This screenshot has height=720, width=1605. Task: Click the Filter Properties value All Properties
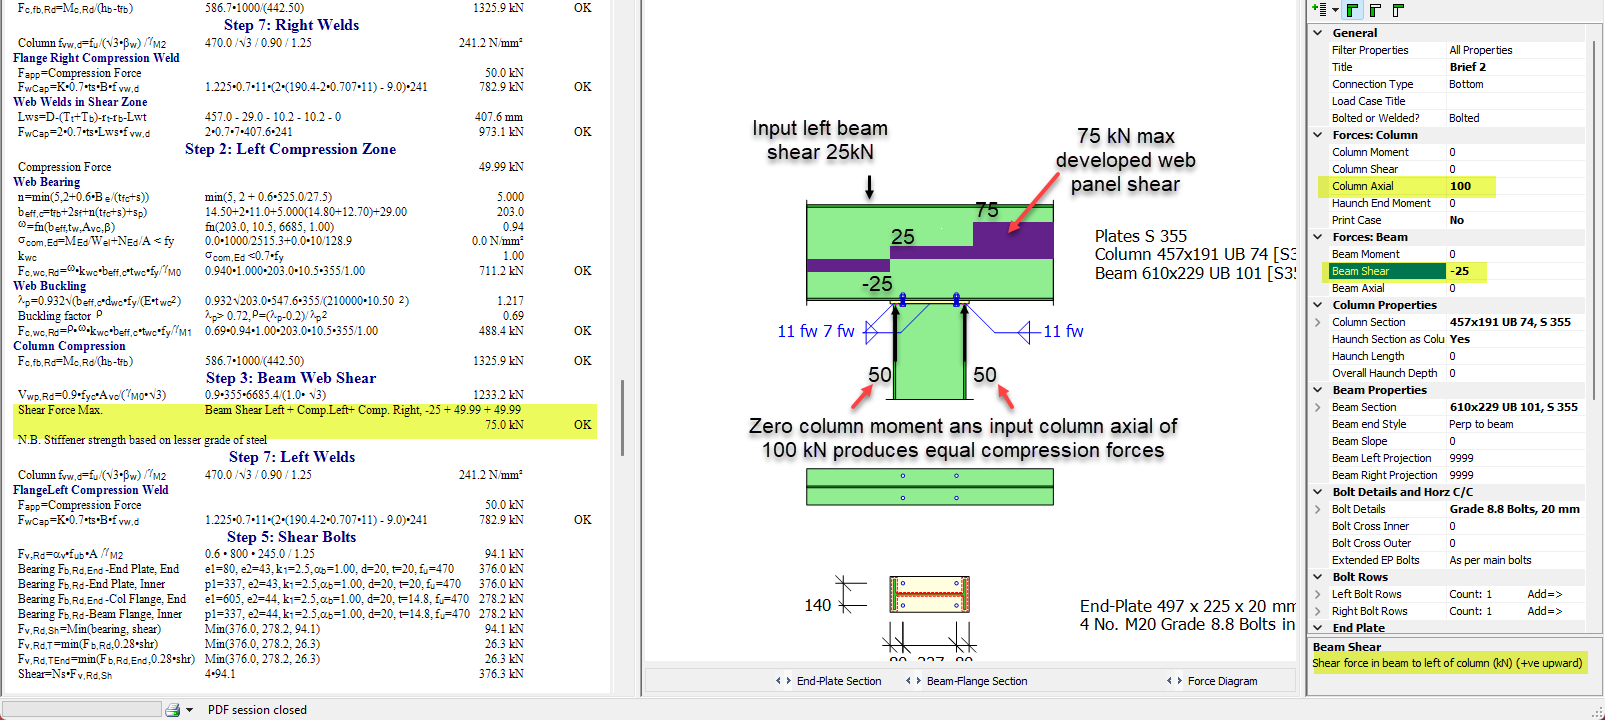[1480, 50]
